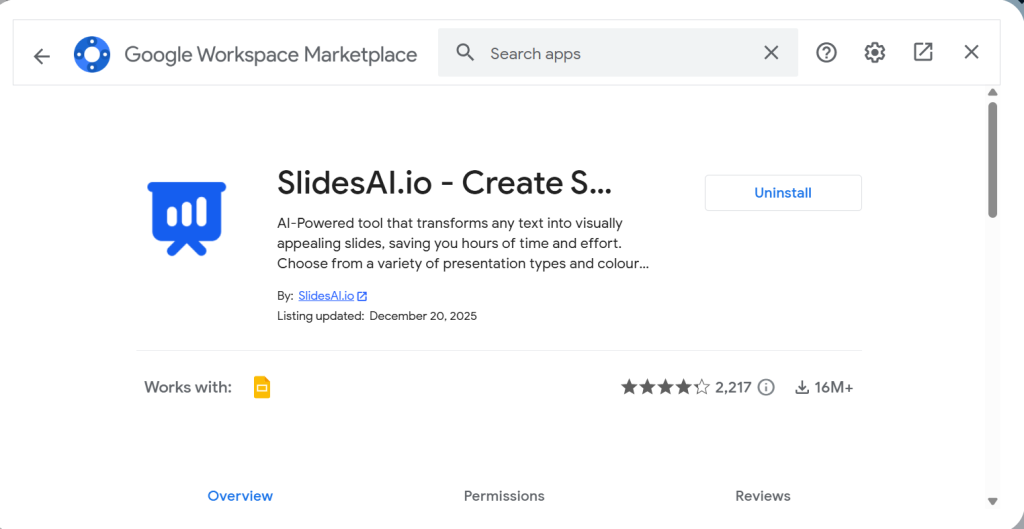Switch to the Reviews tab
The height and width of the screenshot is (529, 1024).
763,496
